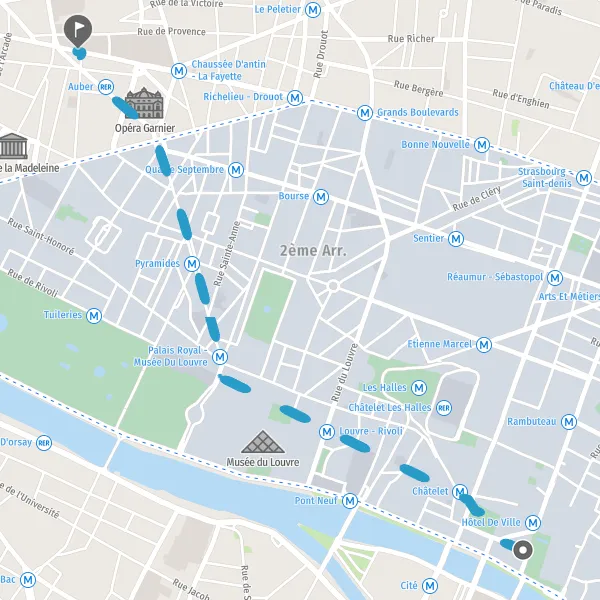Click the Hôtel De Ville metro icon
This screenshot has width=600, height=600.
point(533,523)
